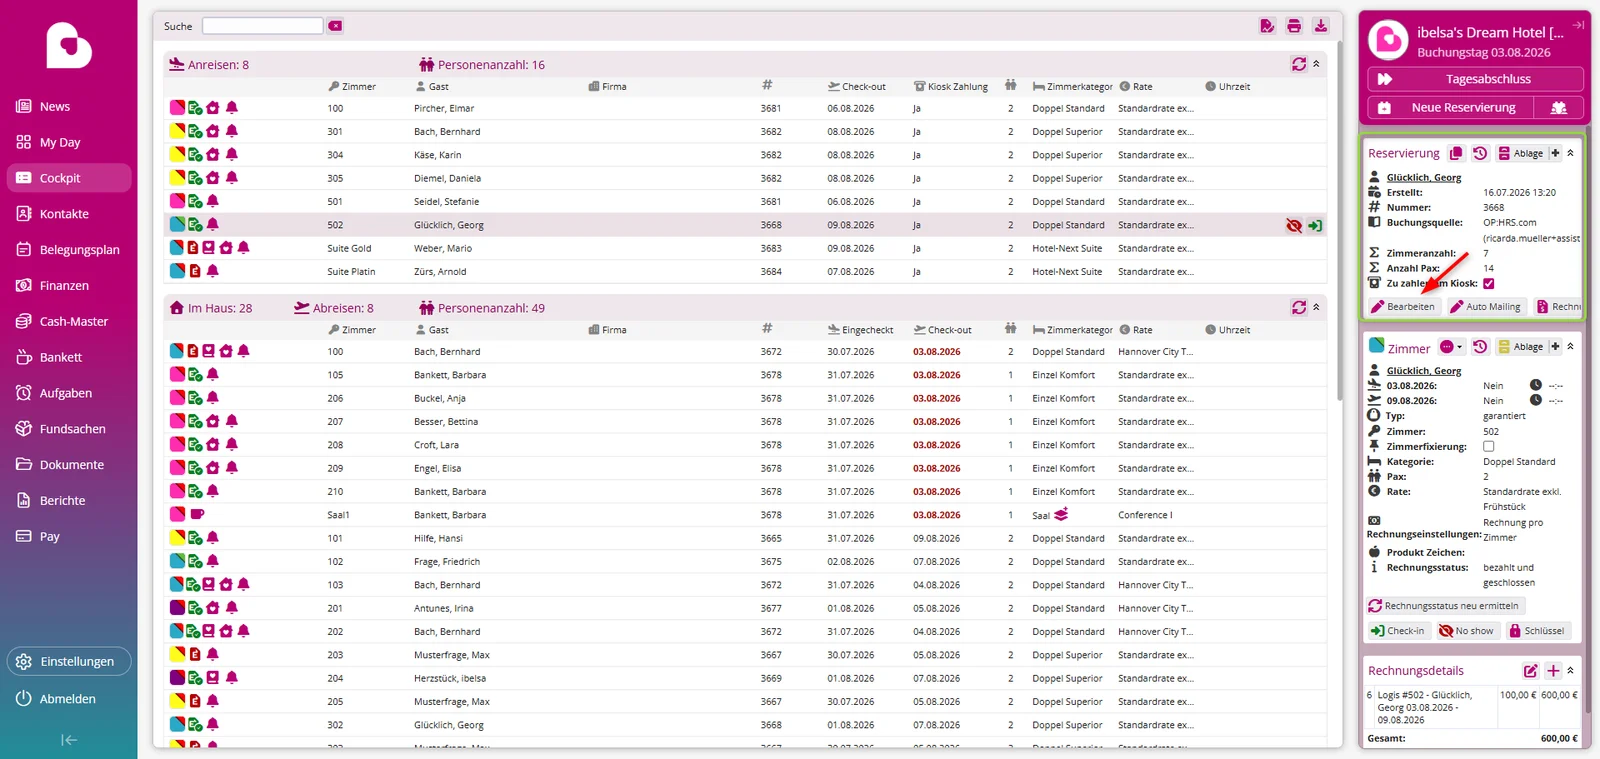Click the Abmelden logout item
This screenshot has height=759, width=1600.
pyautogui.click(x=69, y=699)
